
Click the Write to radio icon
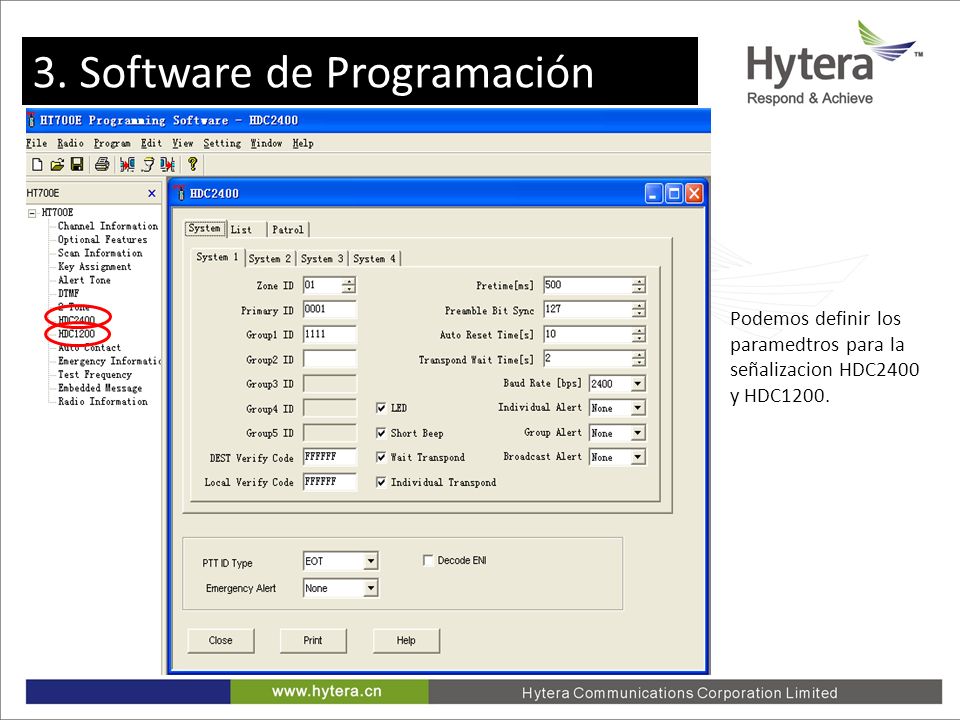[x=167, y=164]
